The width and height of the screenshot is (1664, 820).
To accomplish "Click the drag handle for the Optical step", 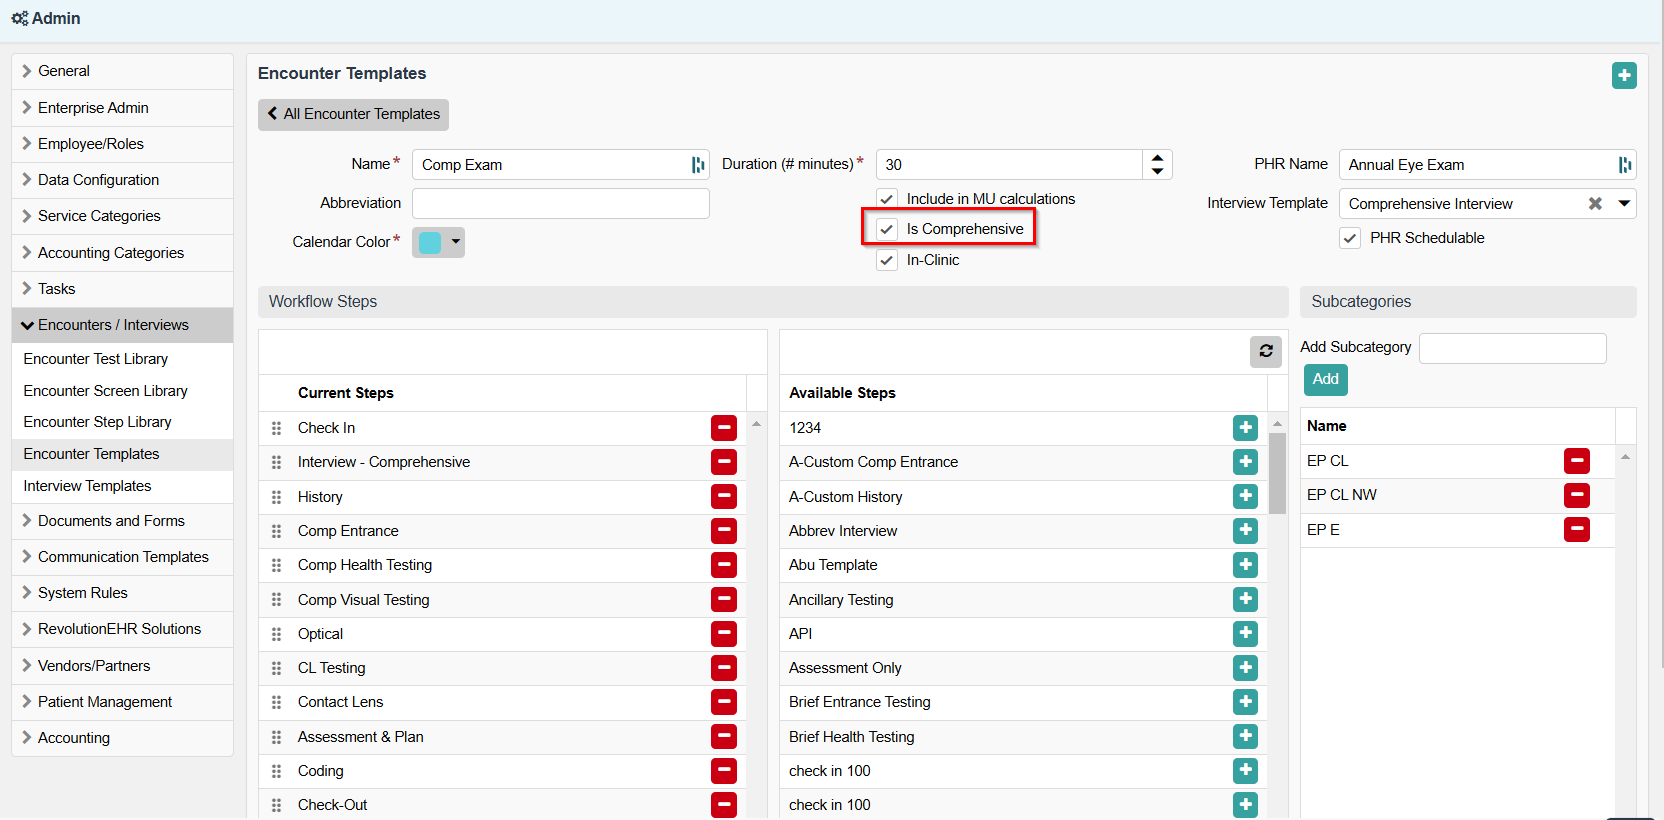I will tap(277, 634).
